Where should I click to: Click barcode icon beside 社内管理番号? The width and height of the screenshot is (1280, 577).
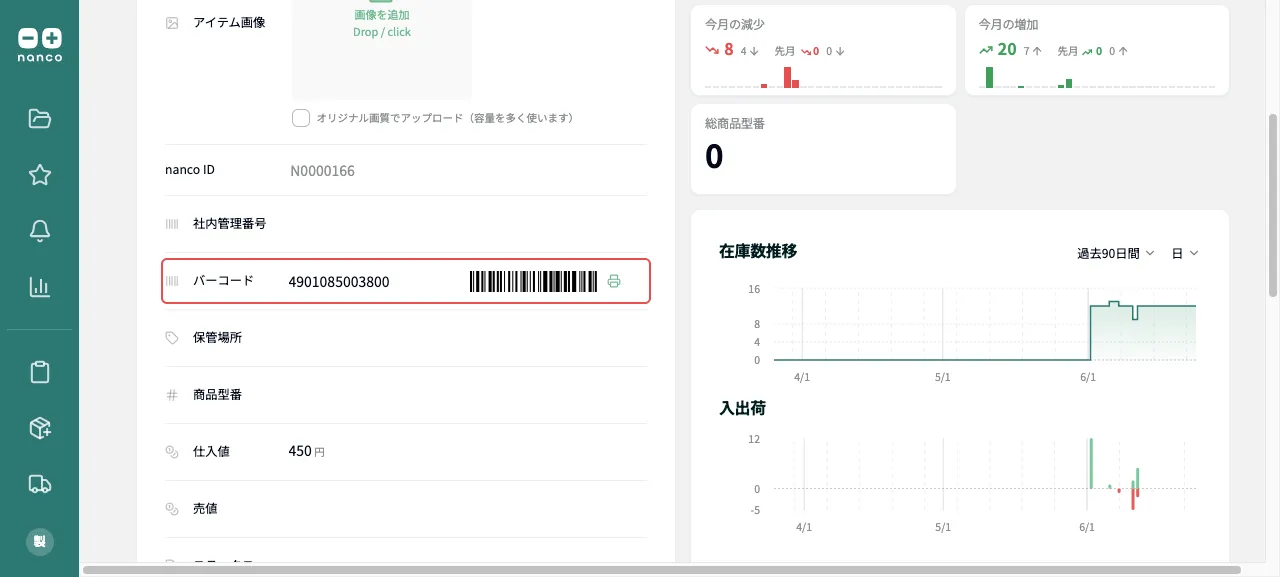pos(172,224)
